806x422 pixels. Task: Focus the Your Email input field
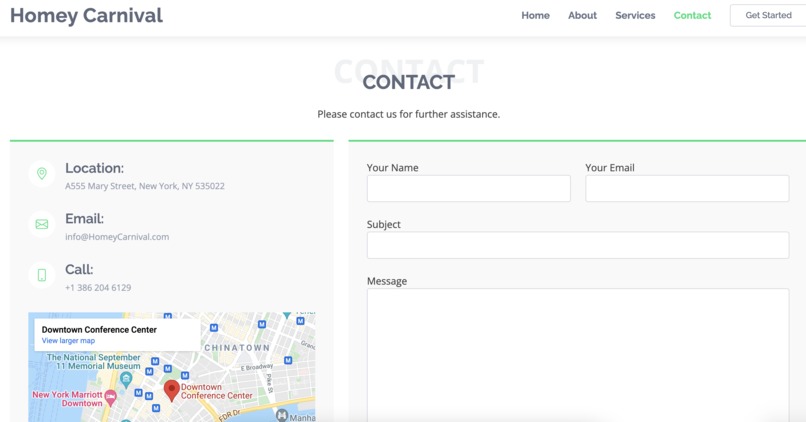click(687, 188)
